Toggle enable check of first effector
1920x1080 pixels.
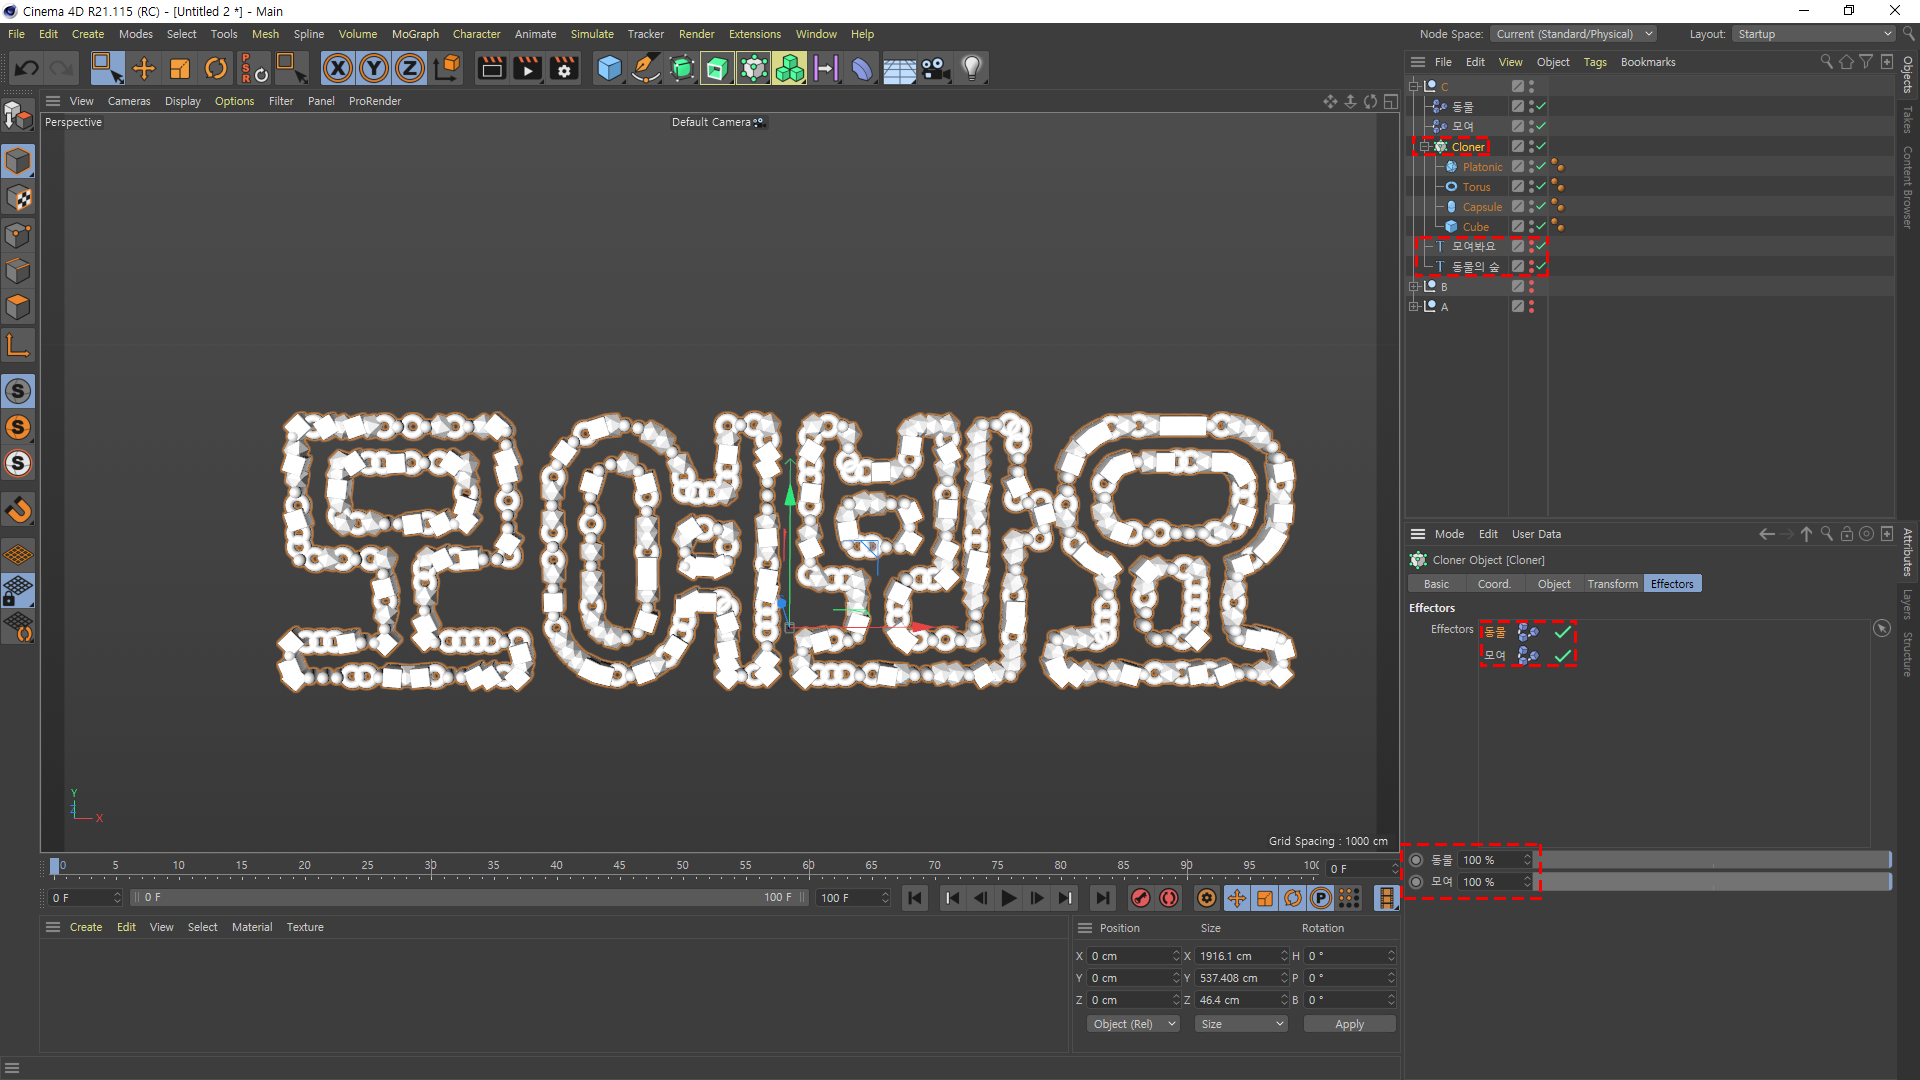click(x=1562, y=632)
